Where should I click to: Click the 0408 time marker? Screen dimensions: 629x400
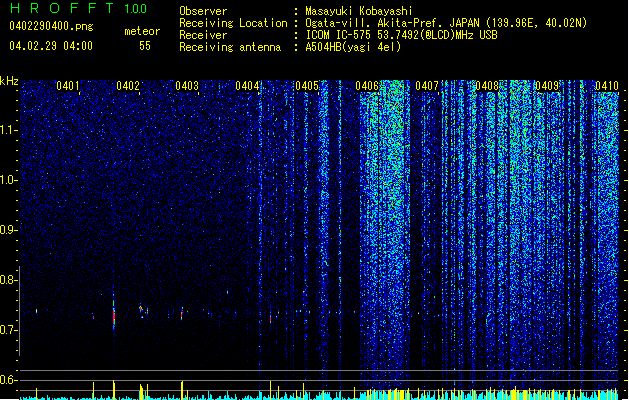tap(487, 86)
